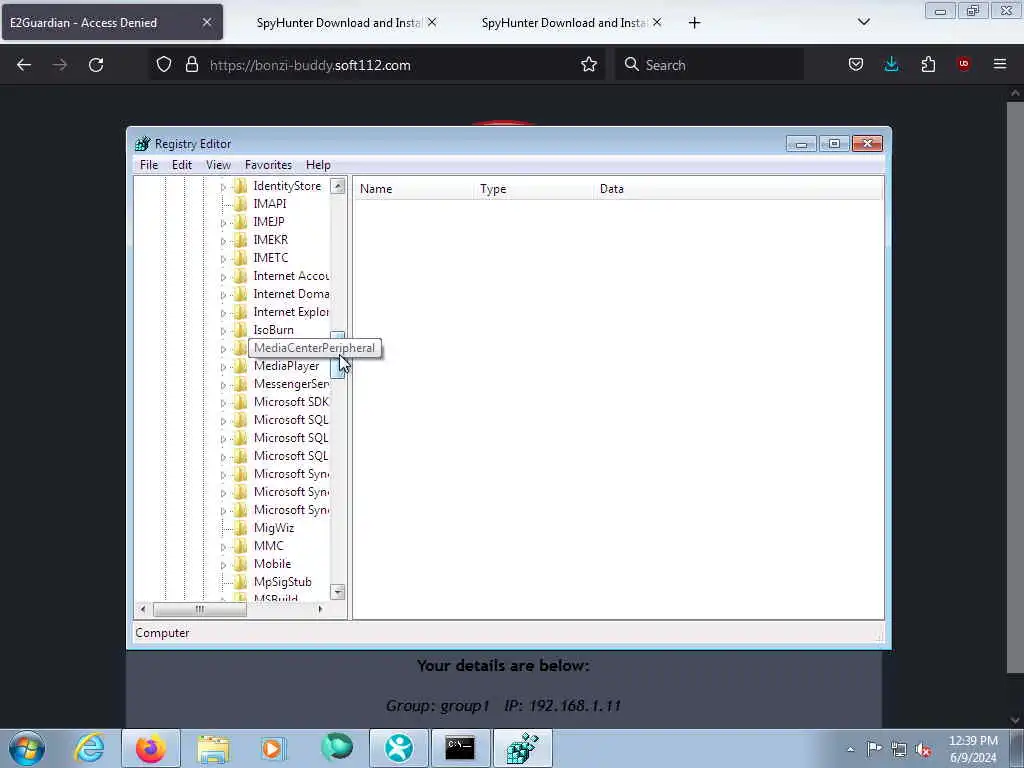
Task: Open Windows Explorer from taskbar
Action: (213, 748)
